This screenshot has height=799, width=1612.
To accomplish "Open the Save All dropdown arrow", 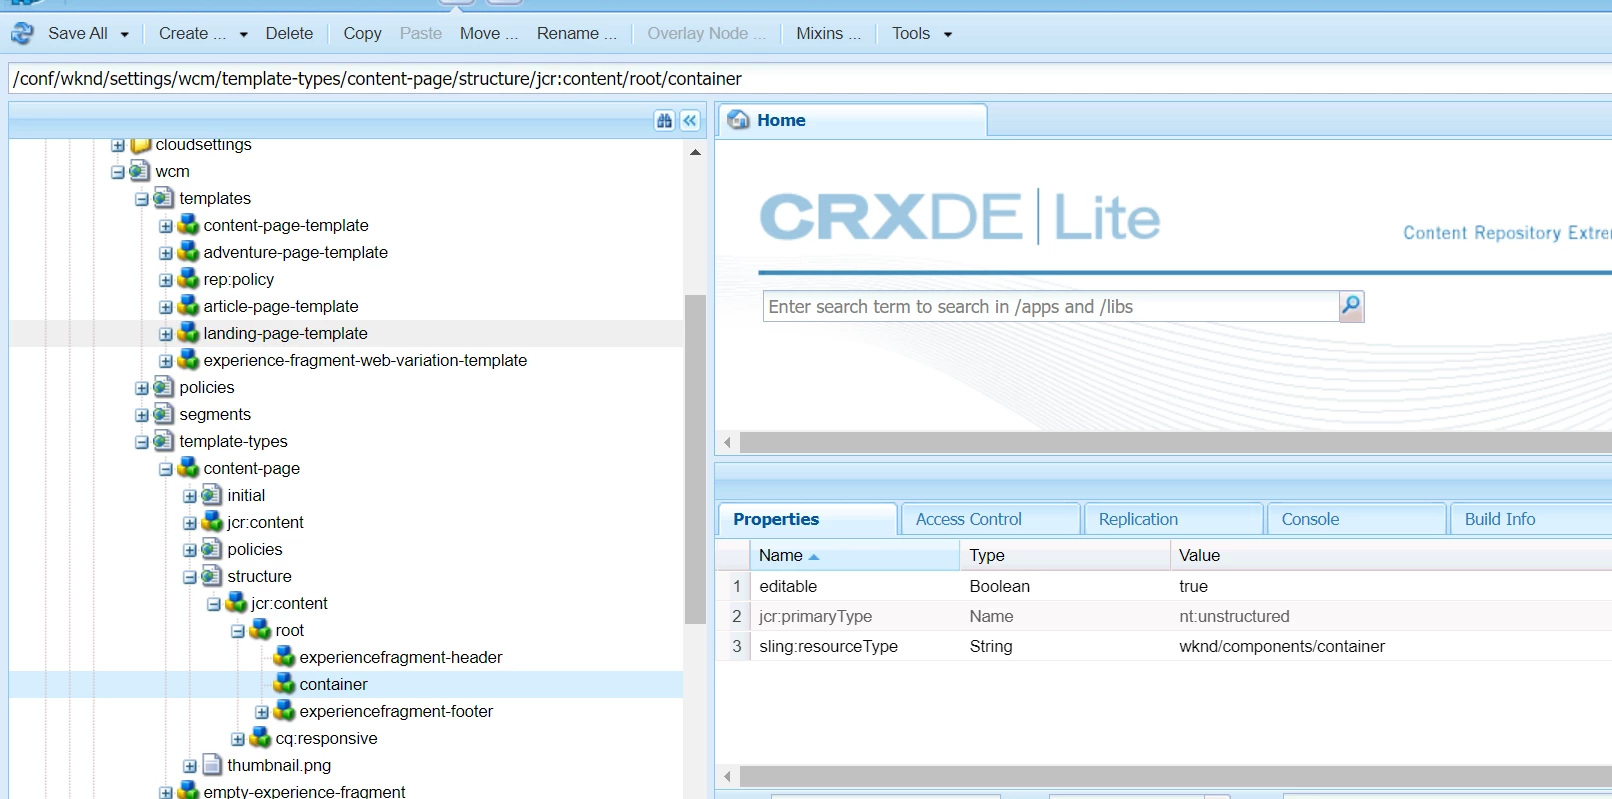I will (x=125, y=34).
